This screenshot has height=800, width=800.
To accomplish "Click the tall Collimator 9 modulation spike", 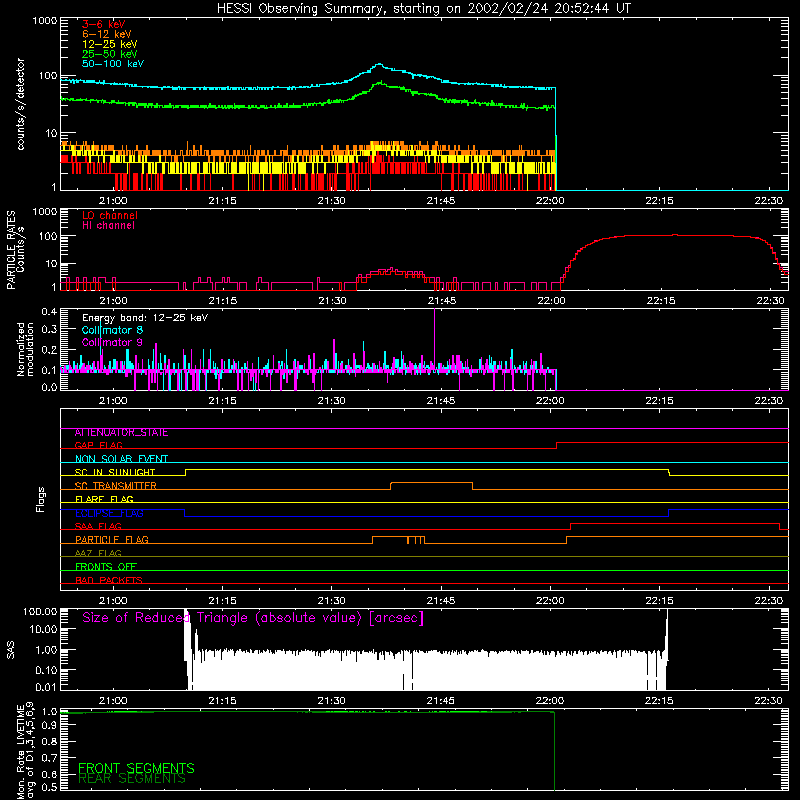I will (434, 337).
